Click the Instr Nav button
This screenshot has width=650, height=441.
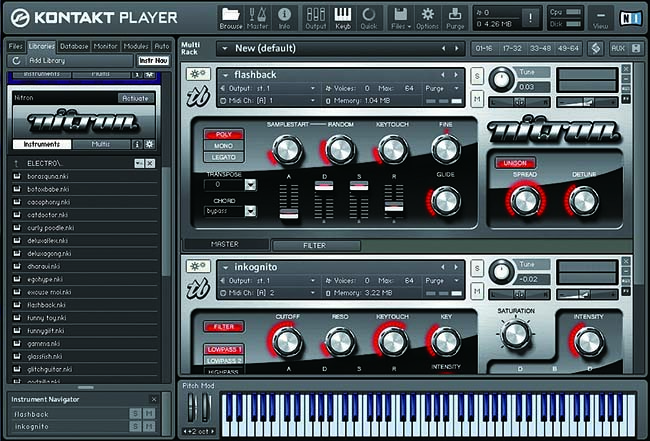click(x=153, y=61)
